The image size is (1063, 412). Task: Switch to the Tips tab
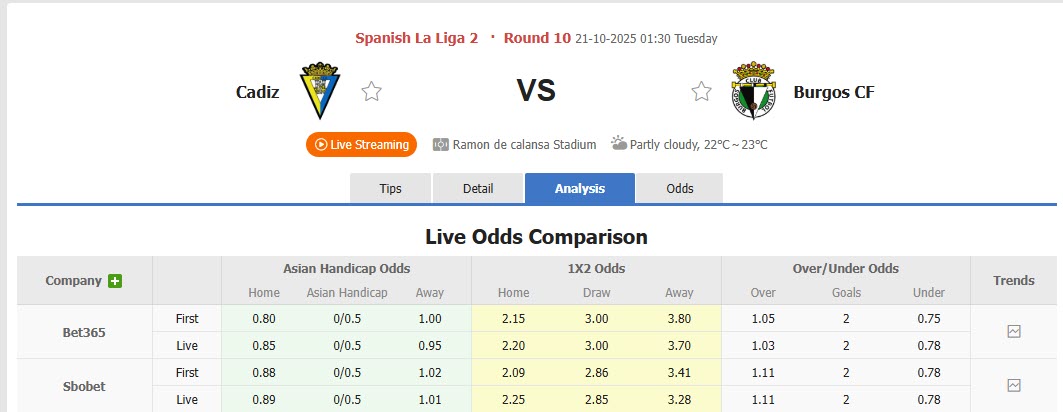(x=390, y=188)
